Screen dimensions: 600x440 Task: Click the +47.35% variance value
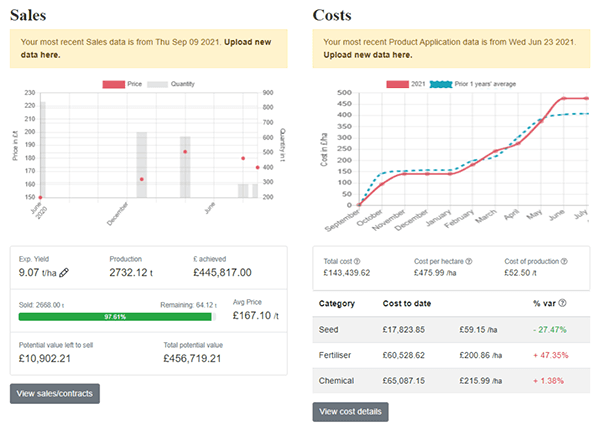click(x=551, y=355)
